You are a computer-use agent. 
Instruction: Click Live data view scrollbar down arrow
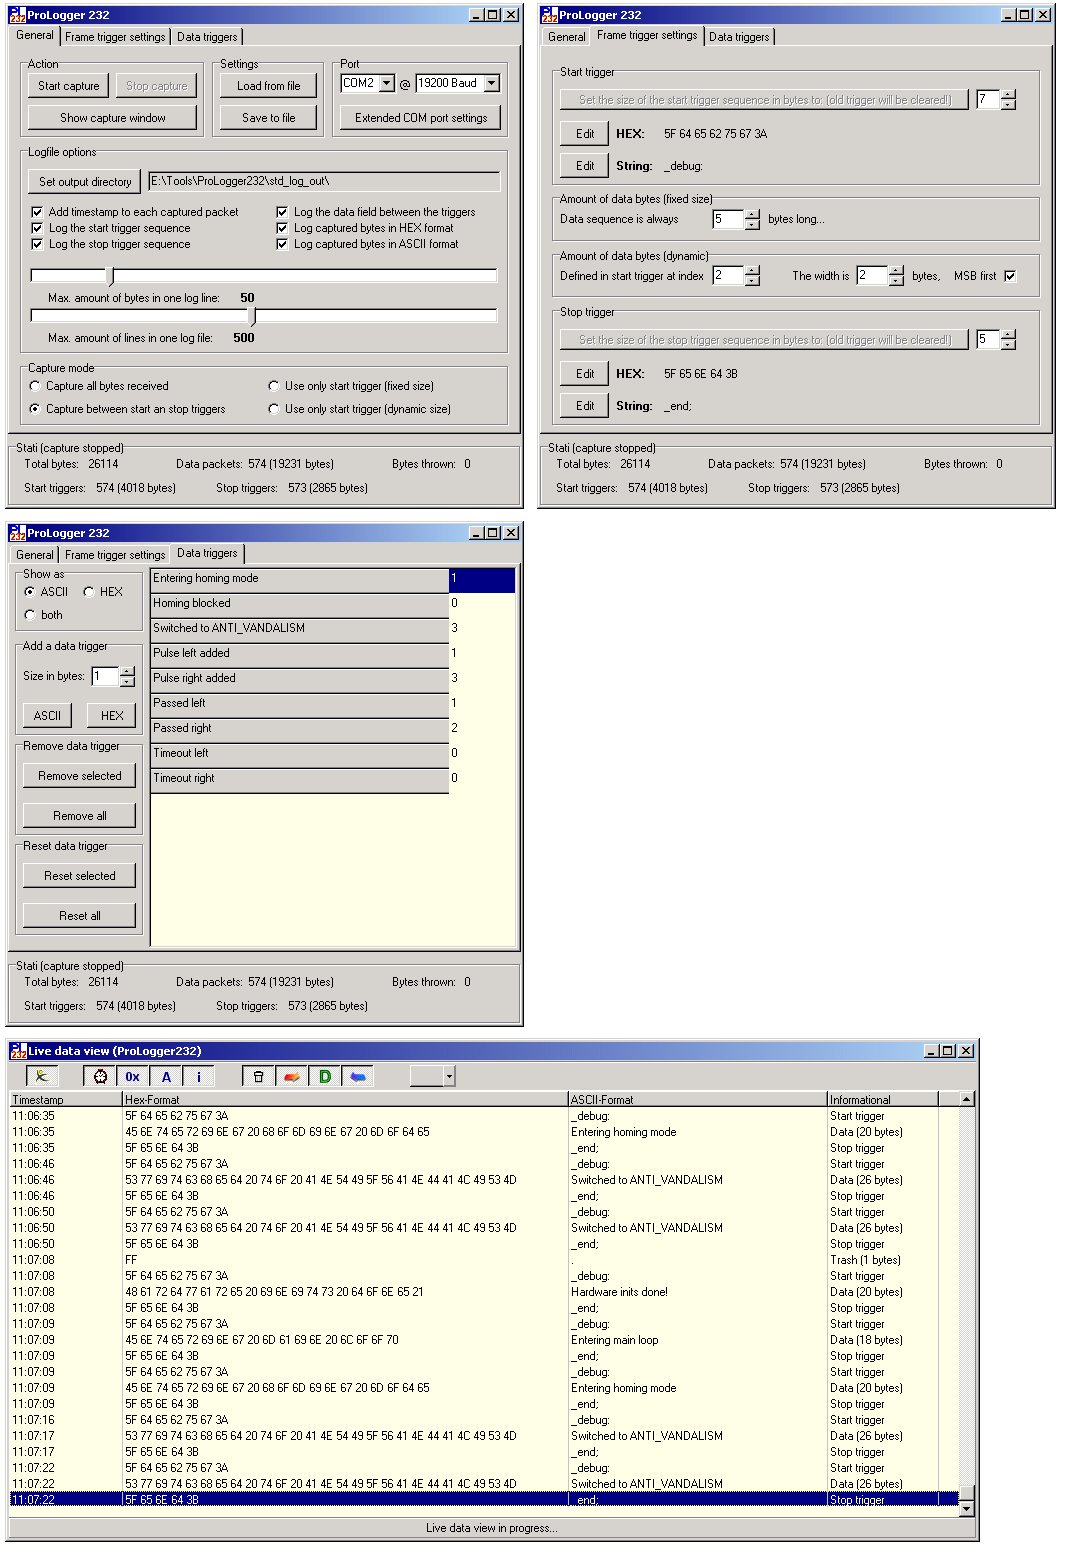click(966, 1509)
